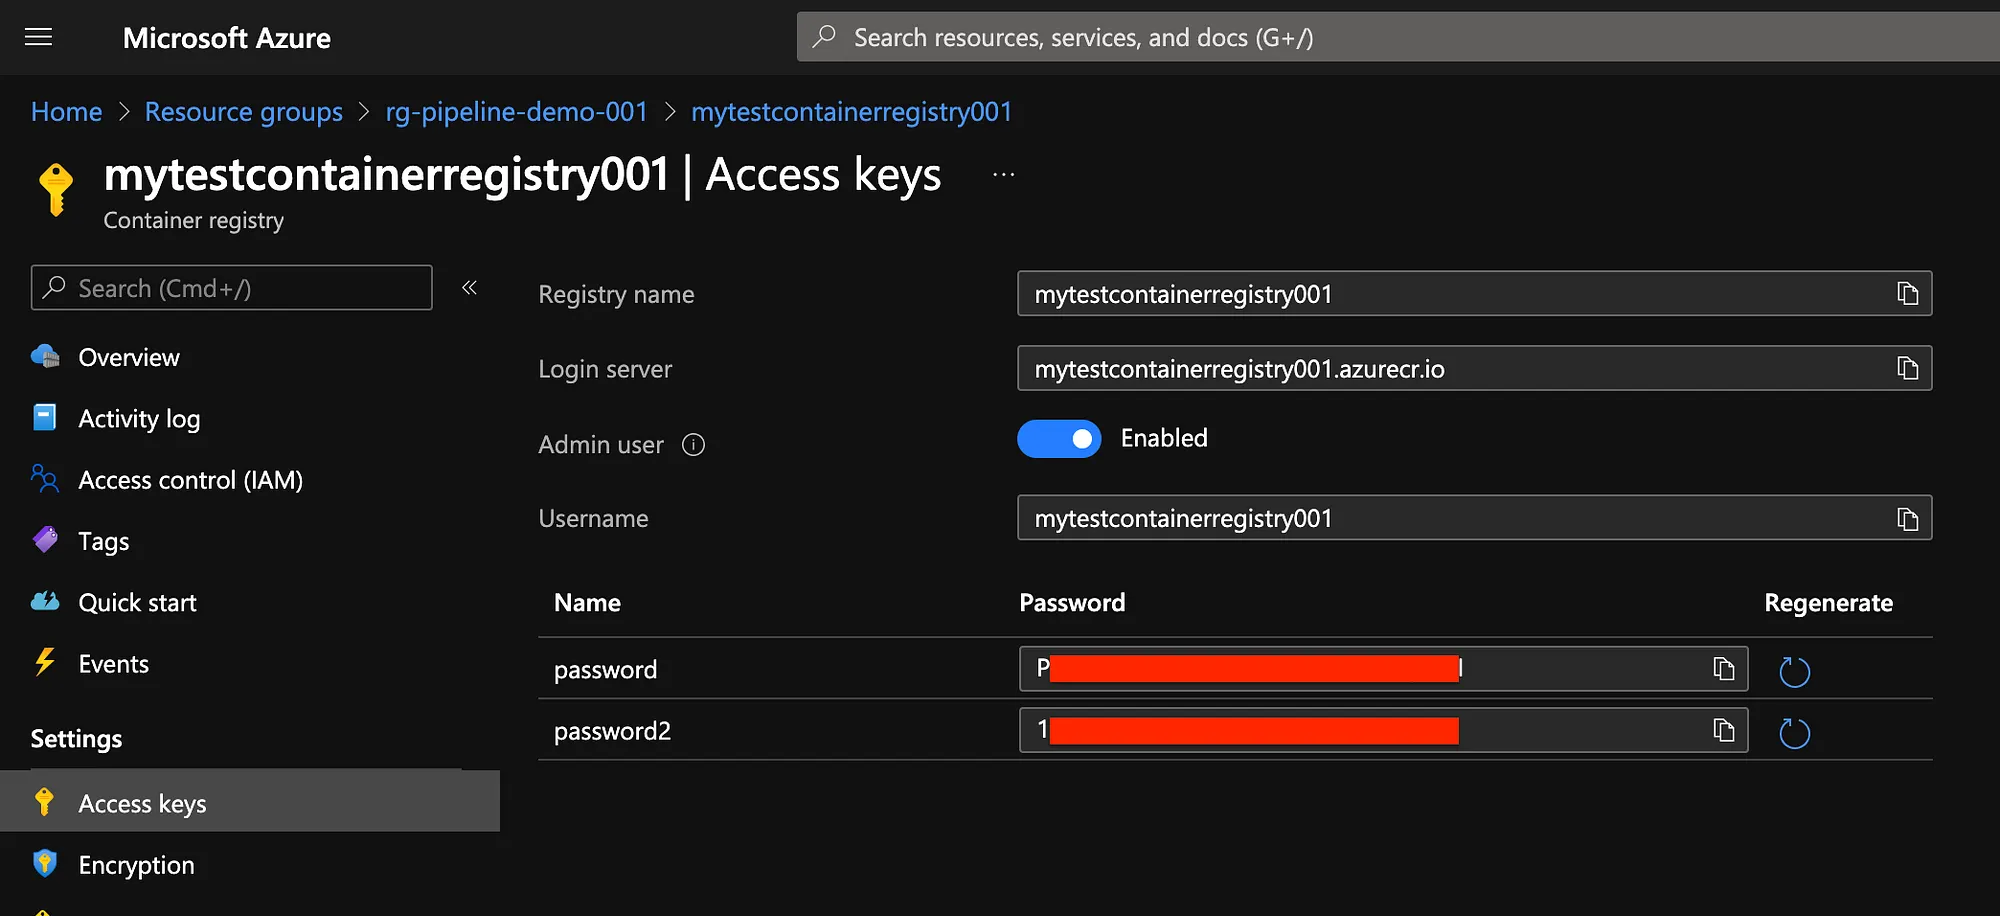Image resolution: width=2000 pixels, height=916 pixels.
Task: Click the Microsoft Azure logo text
Action: tap(227, 38)
